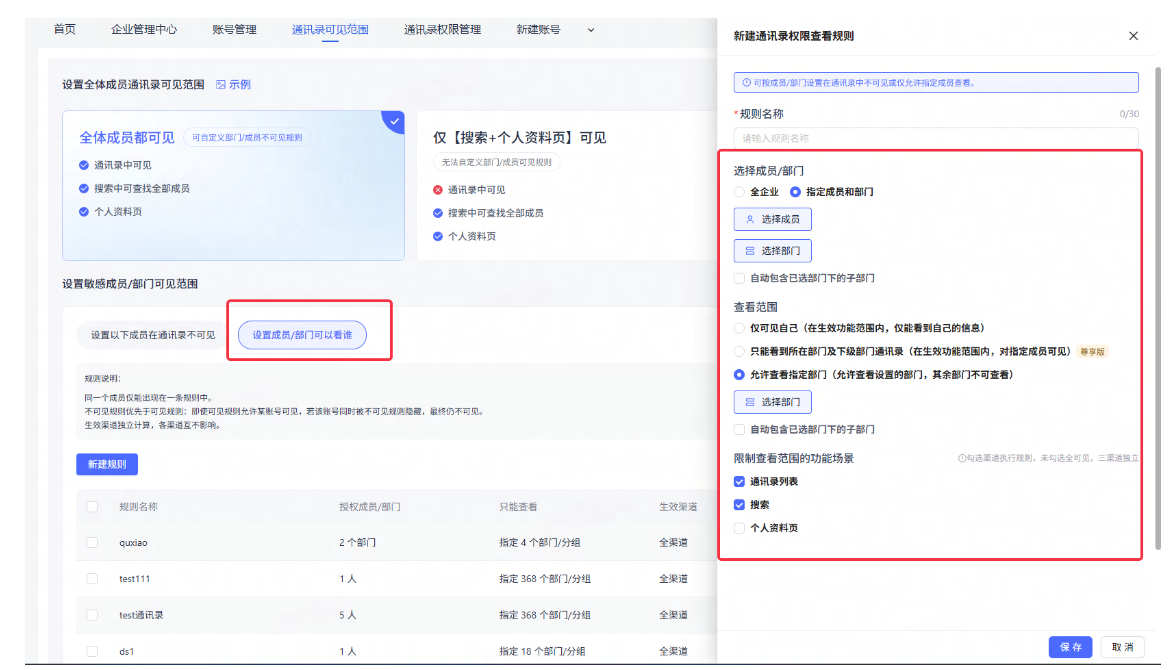Click the 取消 button
Screen dimensions: 1175x670
(1123, 647)
